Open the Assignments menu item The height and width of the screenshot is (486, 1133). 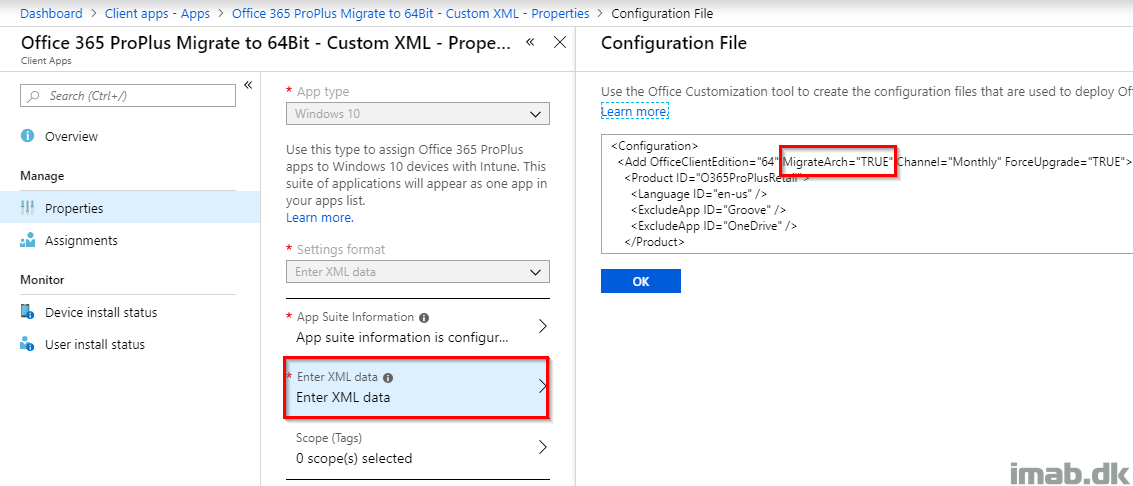point(81,240)
